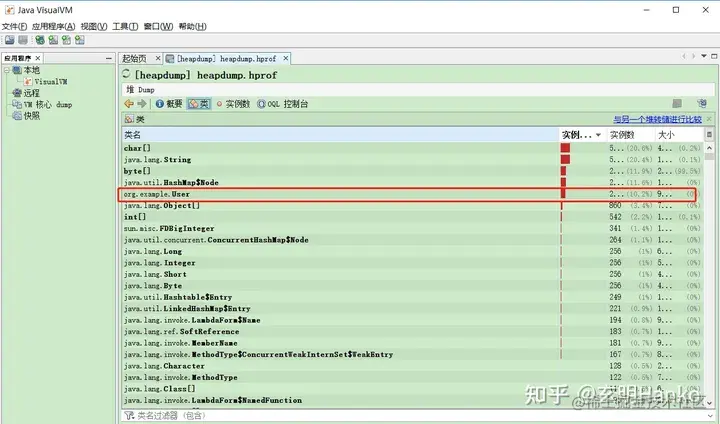Open the 概要 summary view

tap(169, 104)
